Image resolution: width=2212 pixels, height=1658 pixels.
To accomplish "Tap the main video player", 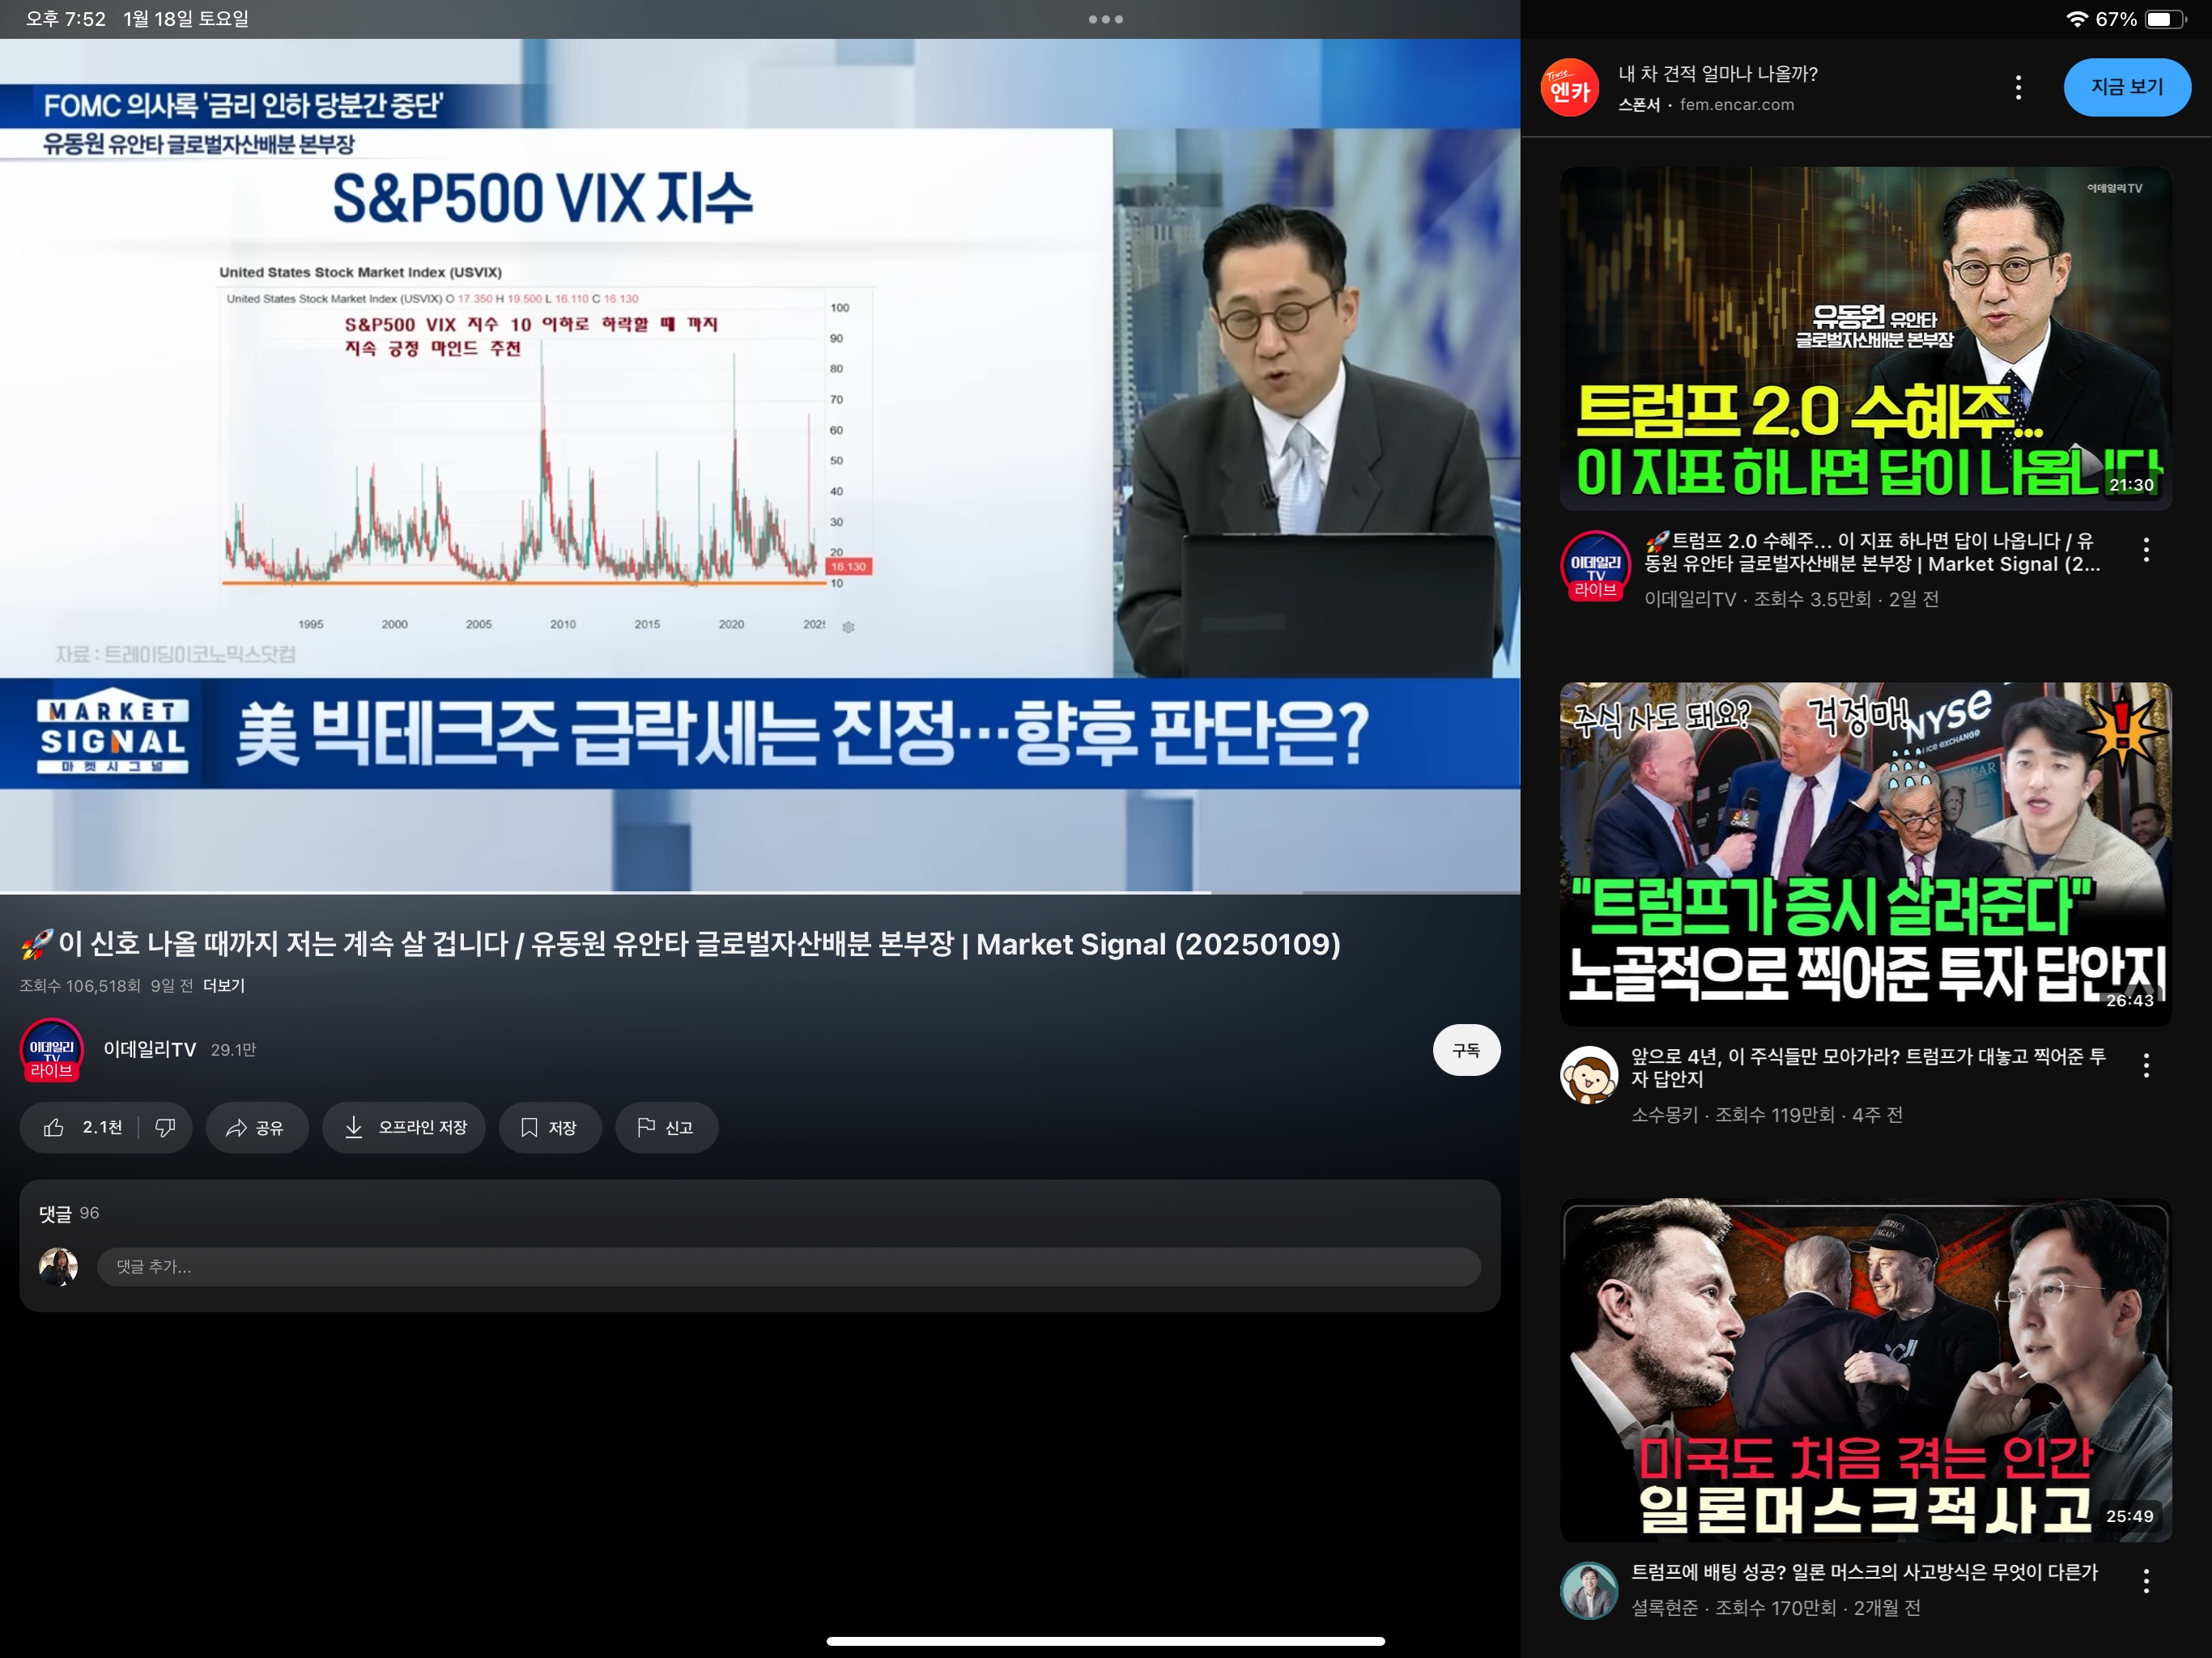I will click(760, 465).
